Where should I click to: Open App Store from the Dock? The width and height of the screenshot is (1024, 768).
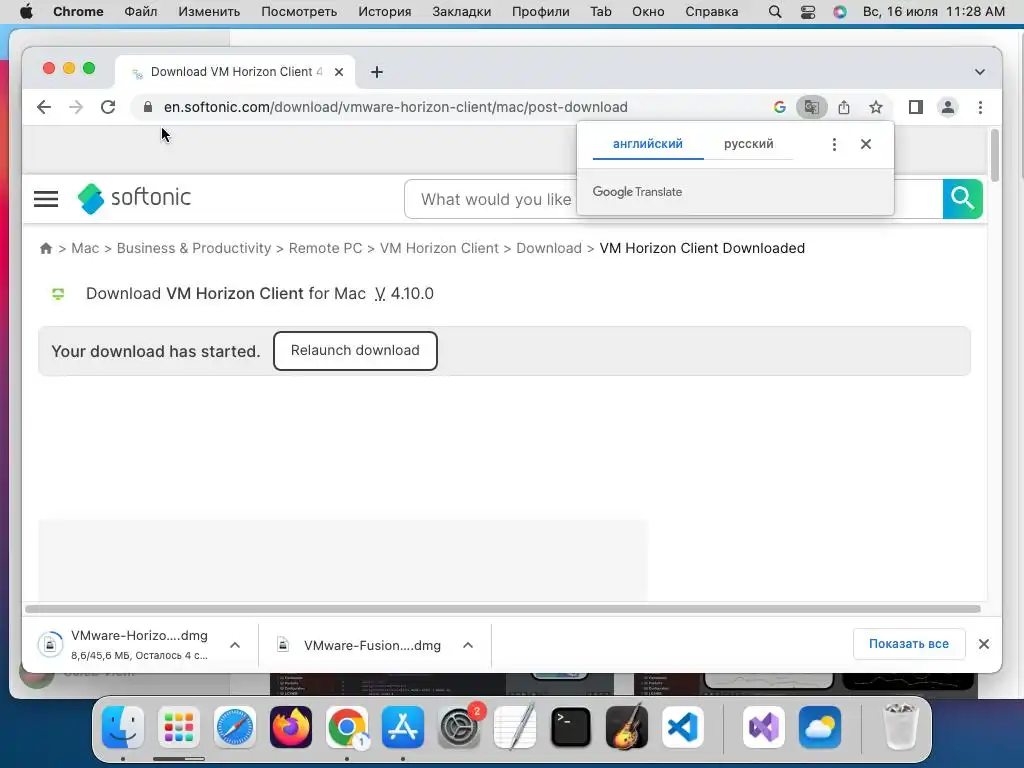(x=403, y=727)
